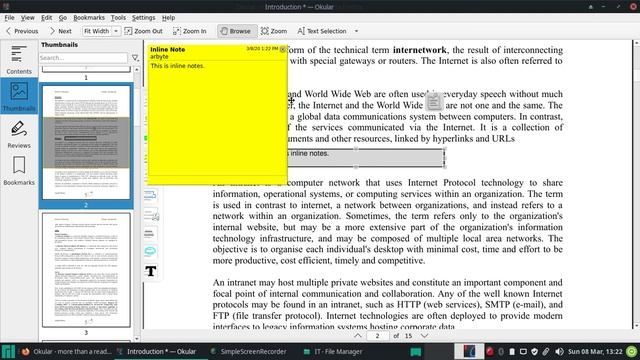
Task: Switch to the SimpleScreenRecorder taskbar entry
Action: (x=248, y=351)
